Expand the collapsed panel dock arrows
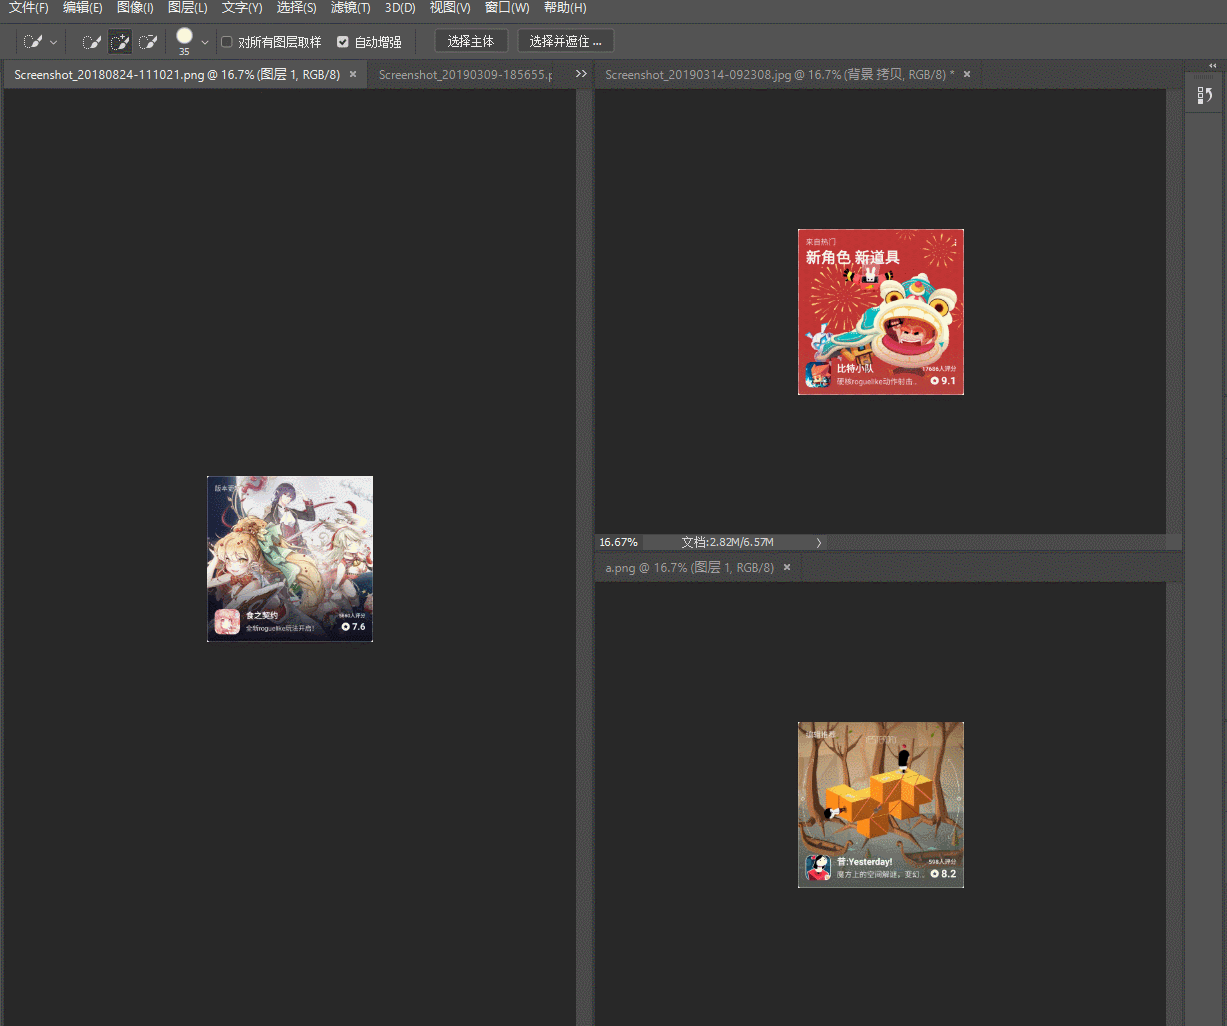The width and height of the screenshot is (1227, 1026). 1212,65
